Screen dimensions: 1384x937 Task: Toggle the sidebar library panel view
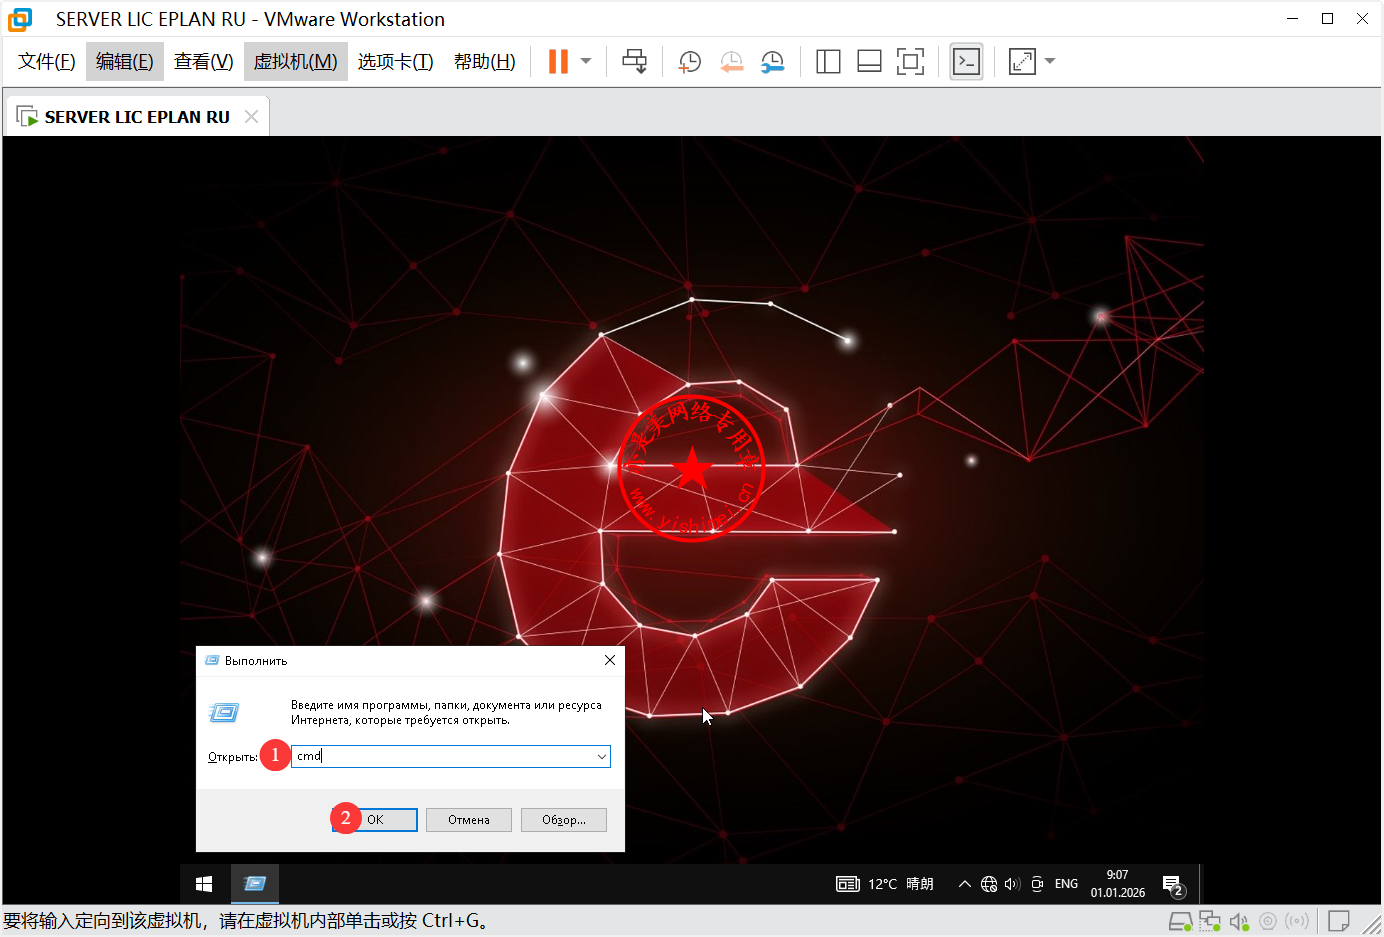tap(828, 62)
